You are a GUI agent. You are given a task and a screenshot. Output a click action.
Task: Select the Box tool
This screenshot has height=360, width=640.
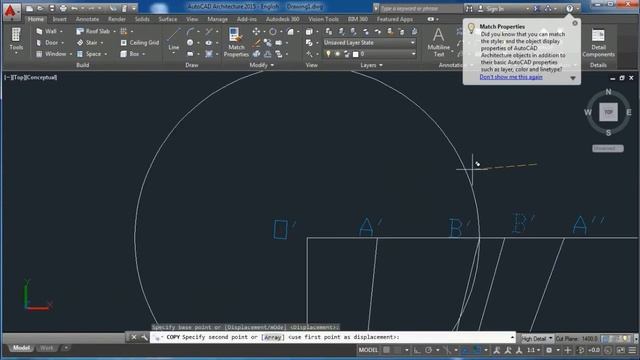tap(130, 54)
